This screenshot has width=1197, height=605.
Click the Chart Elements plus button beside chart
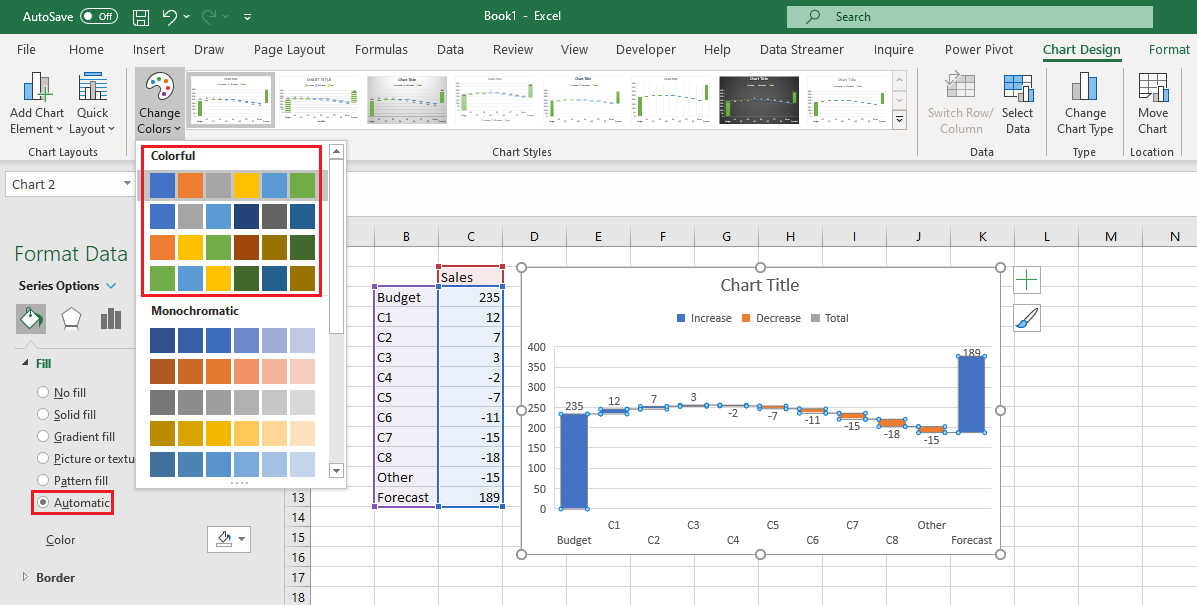pos(1026,279)
